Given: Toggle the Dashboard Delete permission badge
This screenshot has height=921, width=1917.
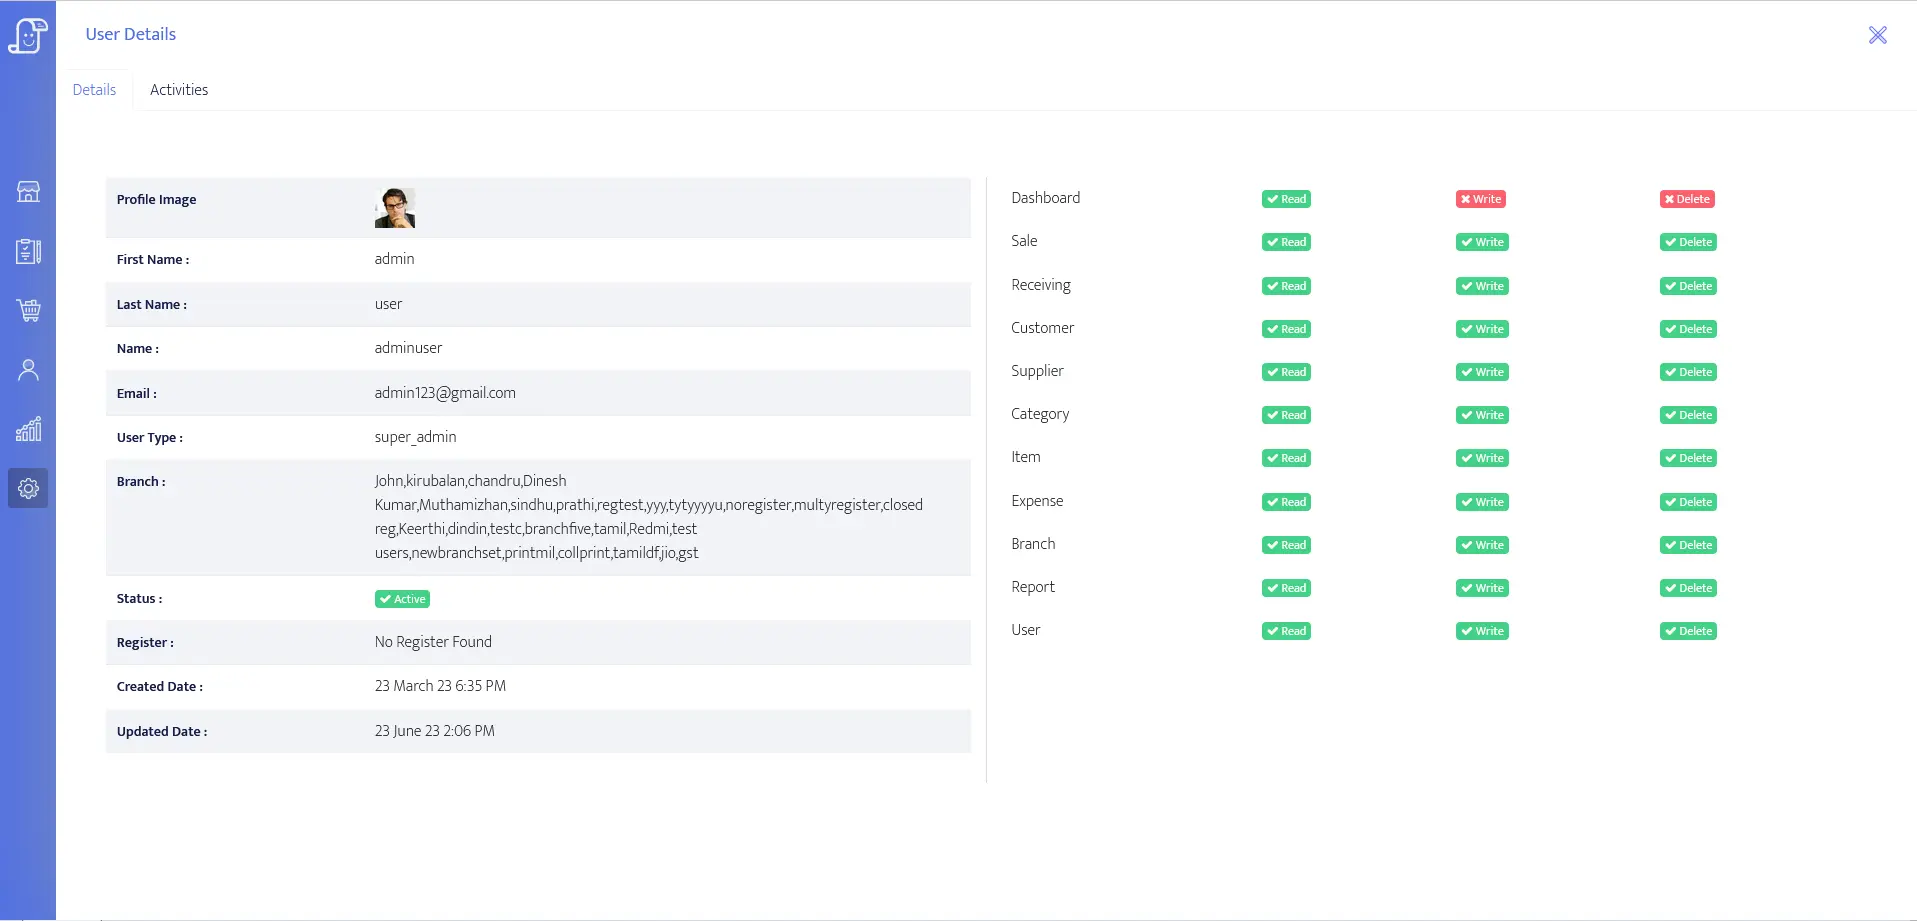Looking at the screenshot, I should 1687,199.
